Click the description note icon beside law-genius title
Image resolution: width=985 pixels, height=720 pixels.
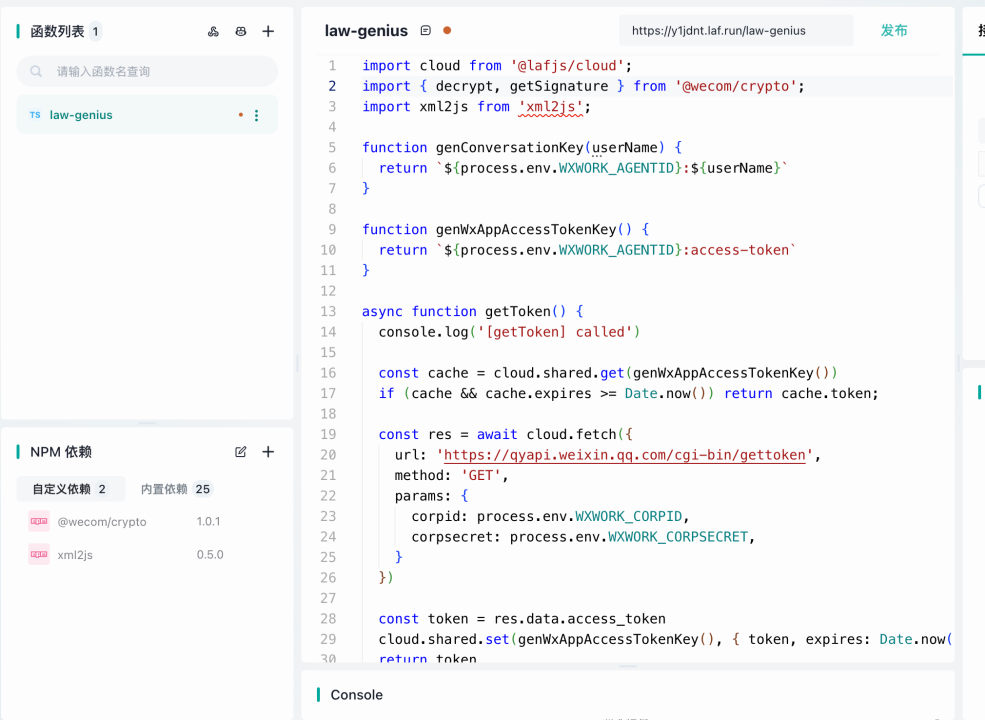click(426, 31)
